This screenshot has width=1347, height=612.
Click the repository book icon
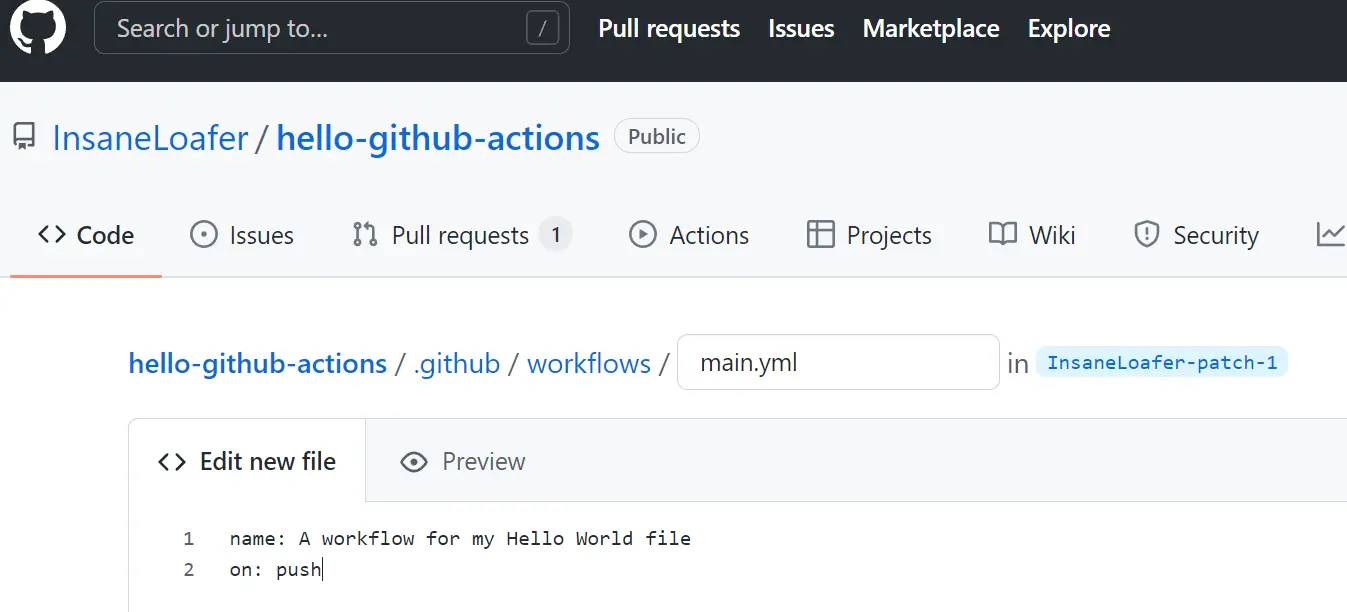pos(24,137)
